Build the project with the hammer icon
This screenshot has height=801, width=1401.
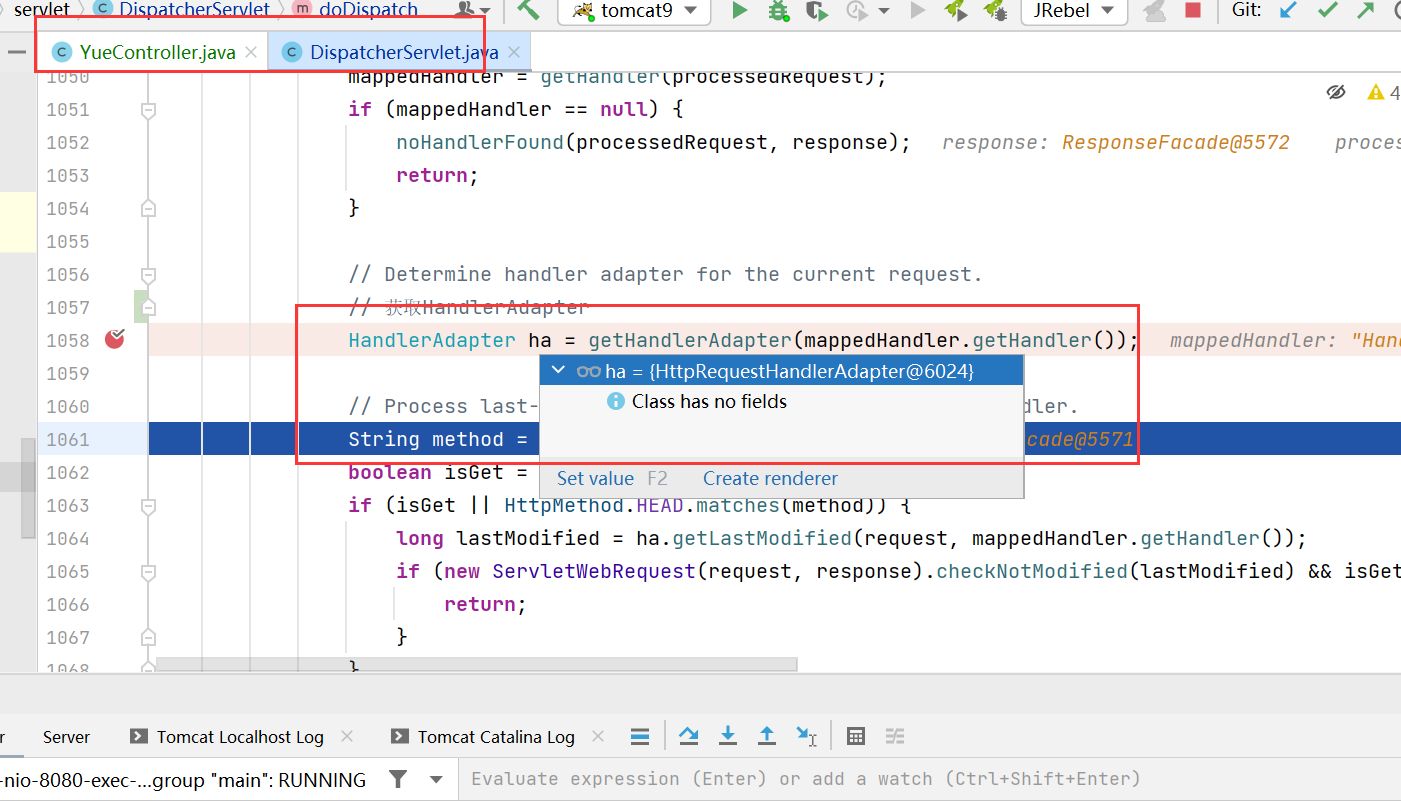click(528, 10)
